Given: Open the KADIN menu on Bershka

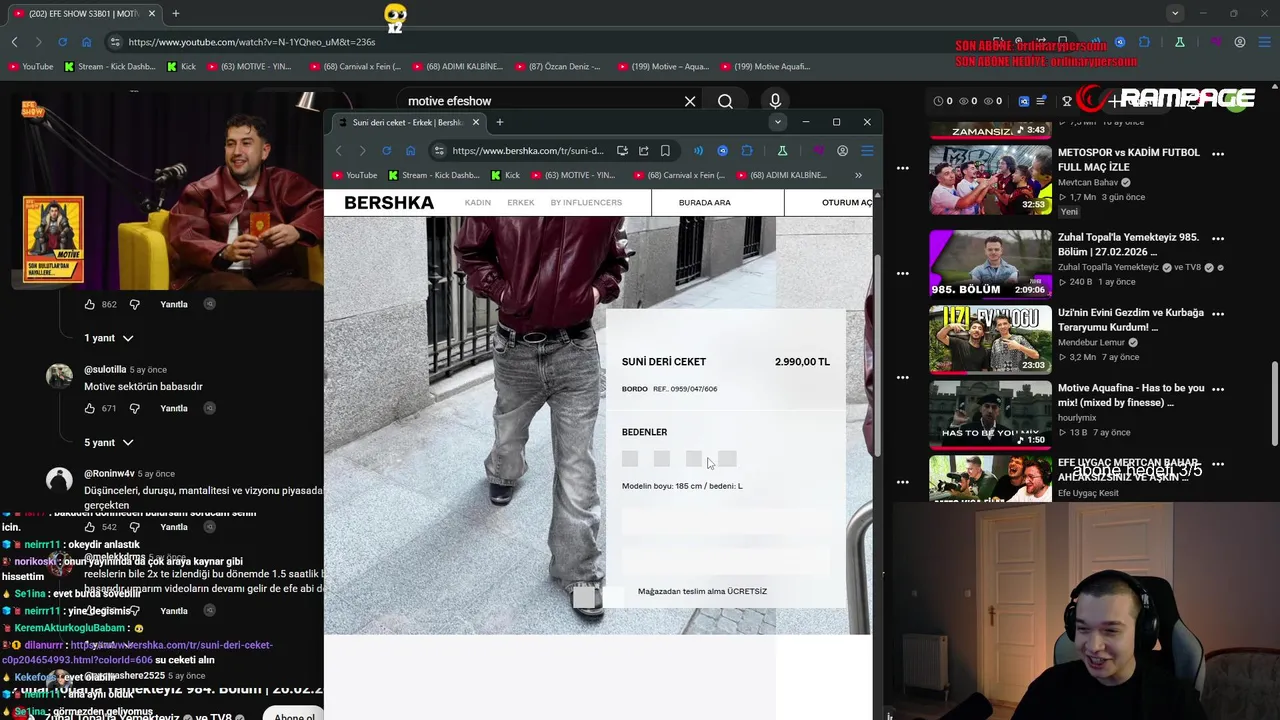Looking at the screenshot, I should (x=478, y=202).
